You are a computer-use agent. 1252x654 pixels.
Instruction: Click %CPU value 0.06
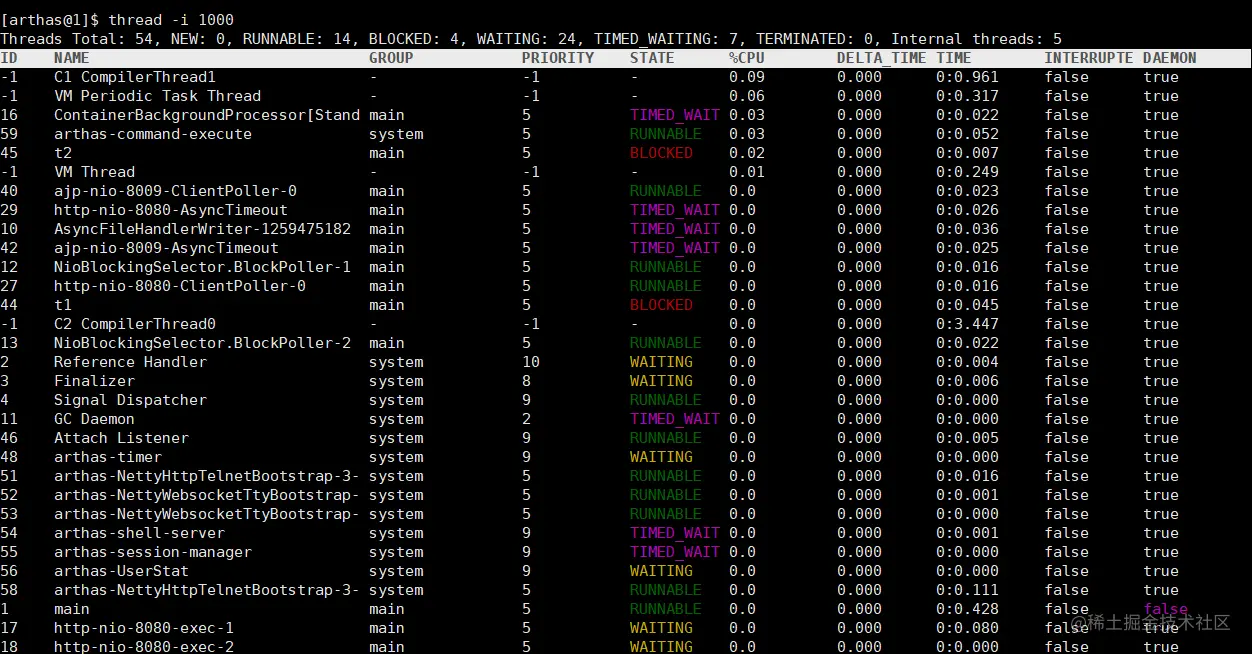coord(747,95)
